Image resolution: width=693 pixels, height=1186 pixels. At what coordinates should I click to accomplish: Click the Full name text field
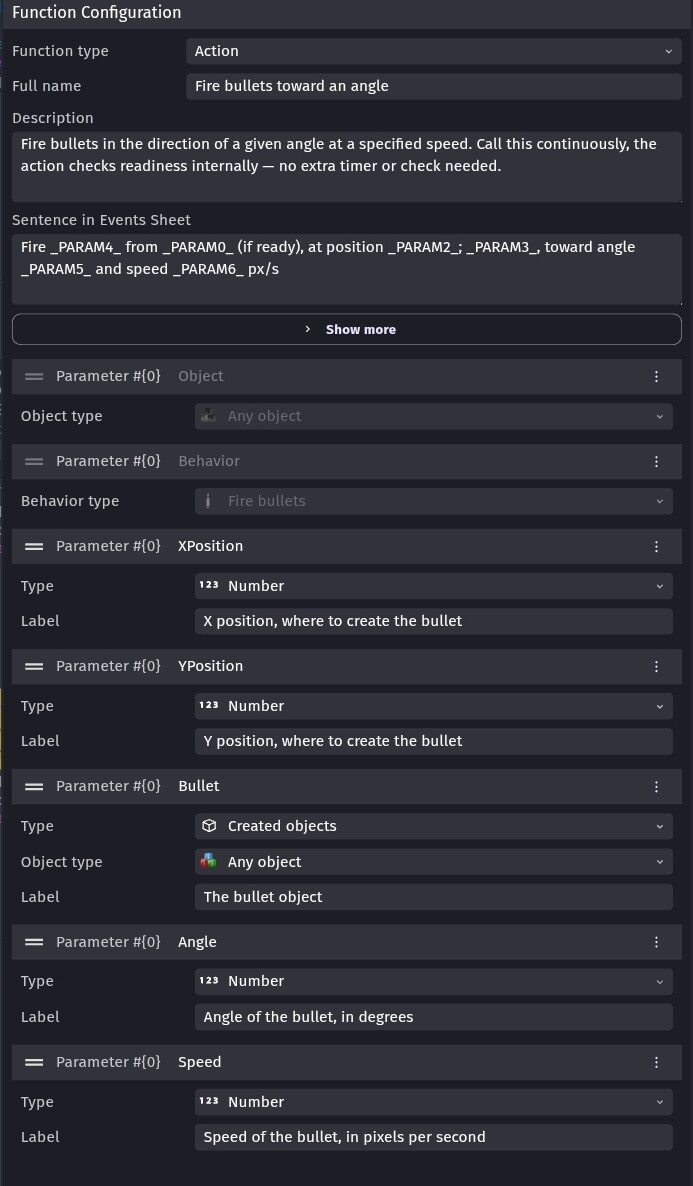click(x=433, y=86)
